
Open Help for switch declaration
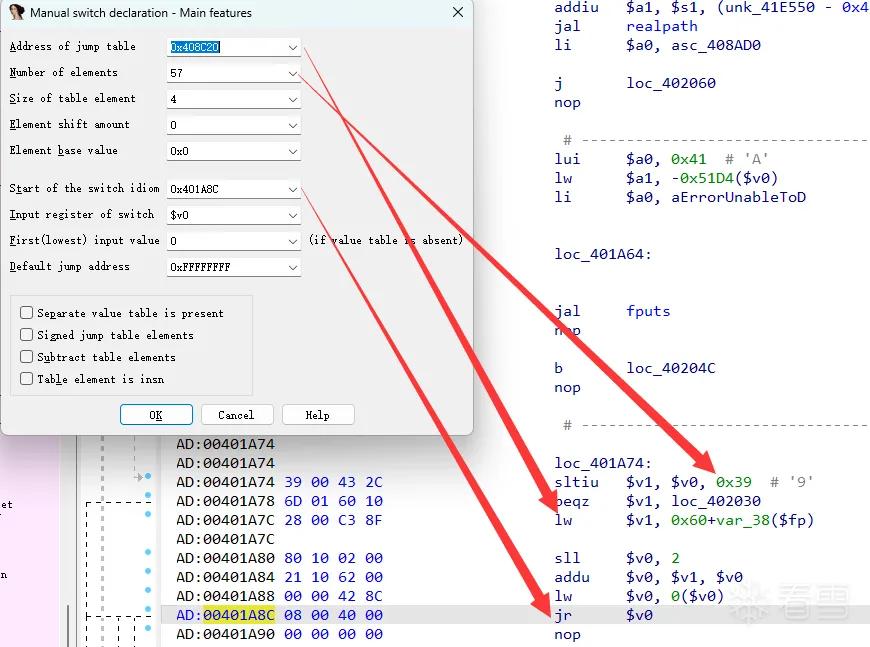pyautogui.click(x=318, y=415)
